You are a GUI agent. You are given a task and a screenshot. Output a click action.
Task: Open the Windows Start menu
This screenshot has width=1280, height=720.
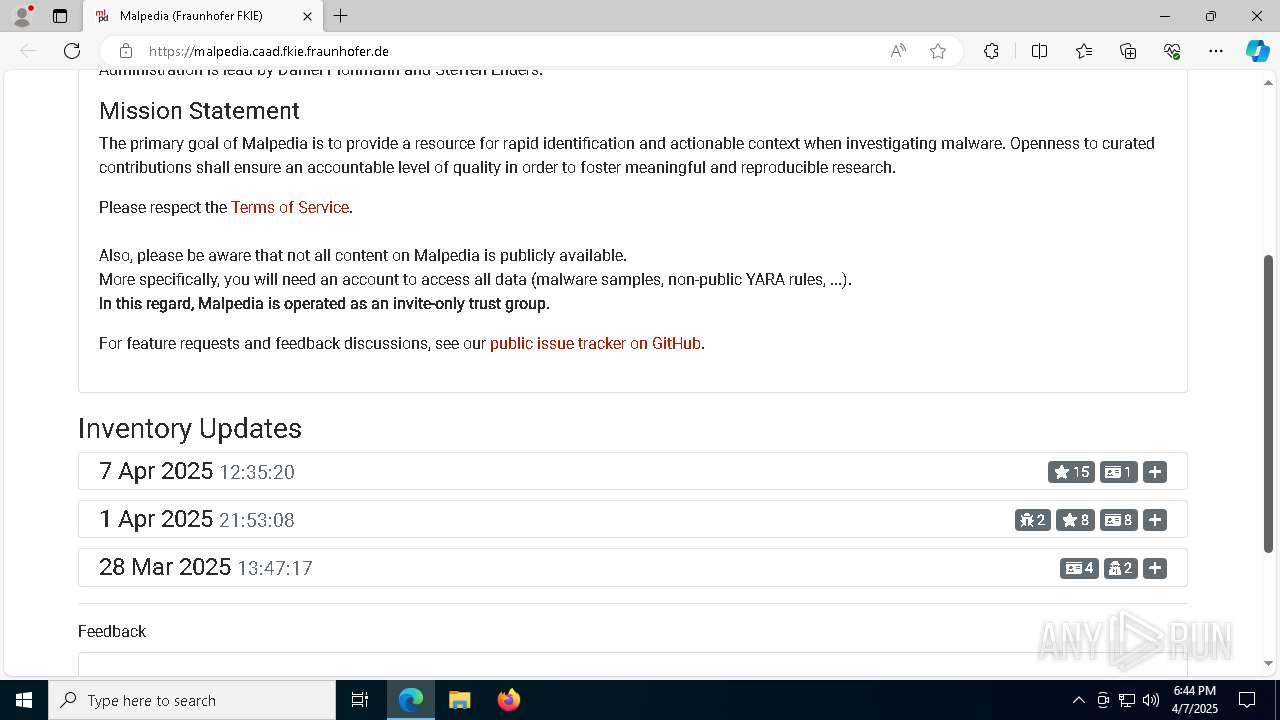[x=24, y=700]
